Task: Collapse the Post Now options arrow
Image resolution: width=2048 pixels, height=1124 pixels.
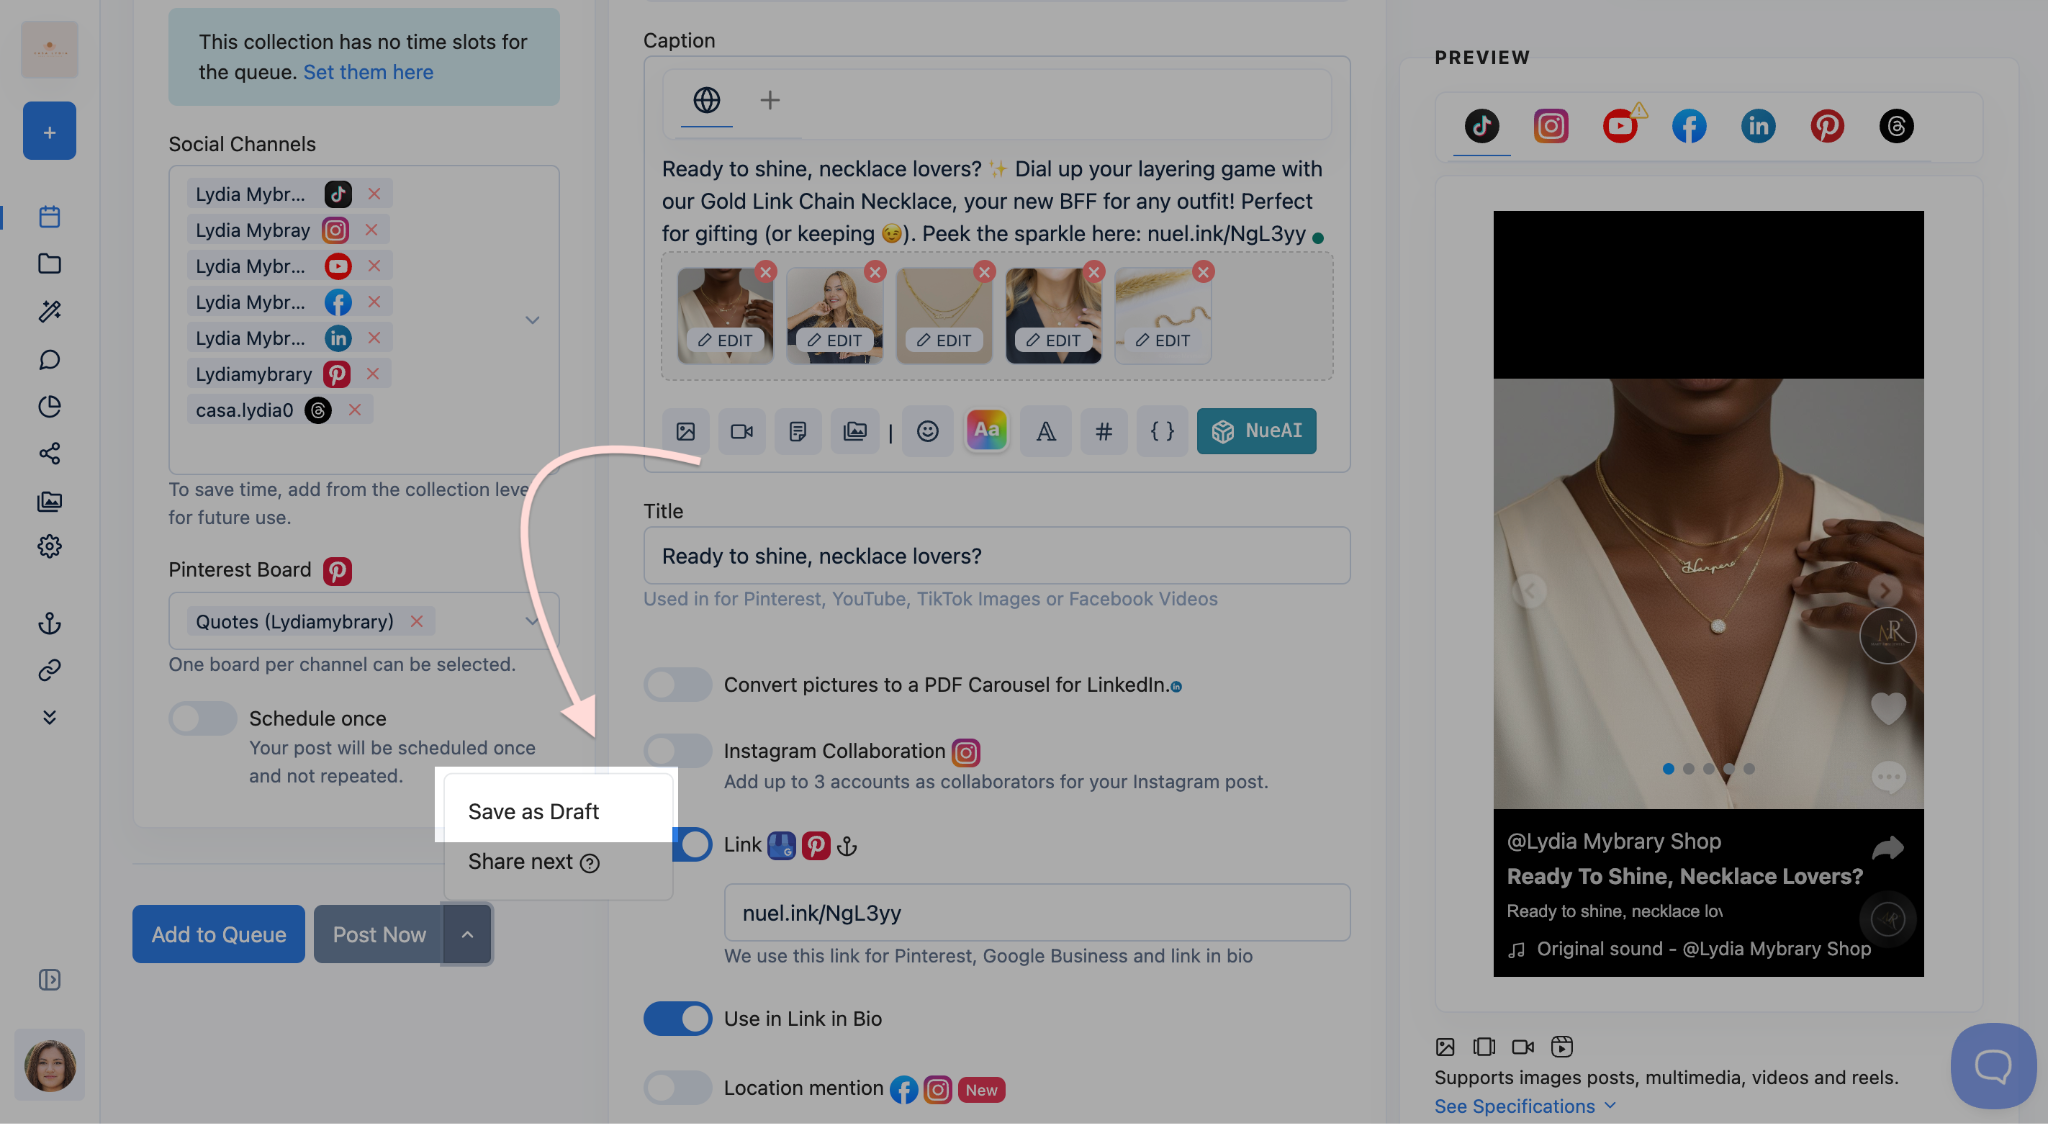Action: pos(467,934)
